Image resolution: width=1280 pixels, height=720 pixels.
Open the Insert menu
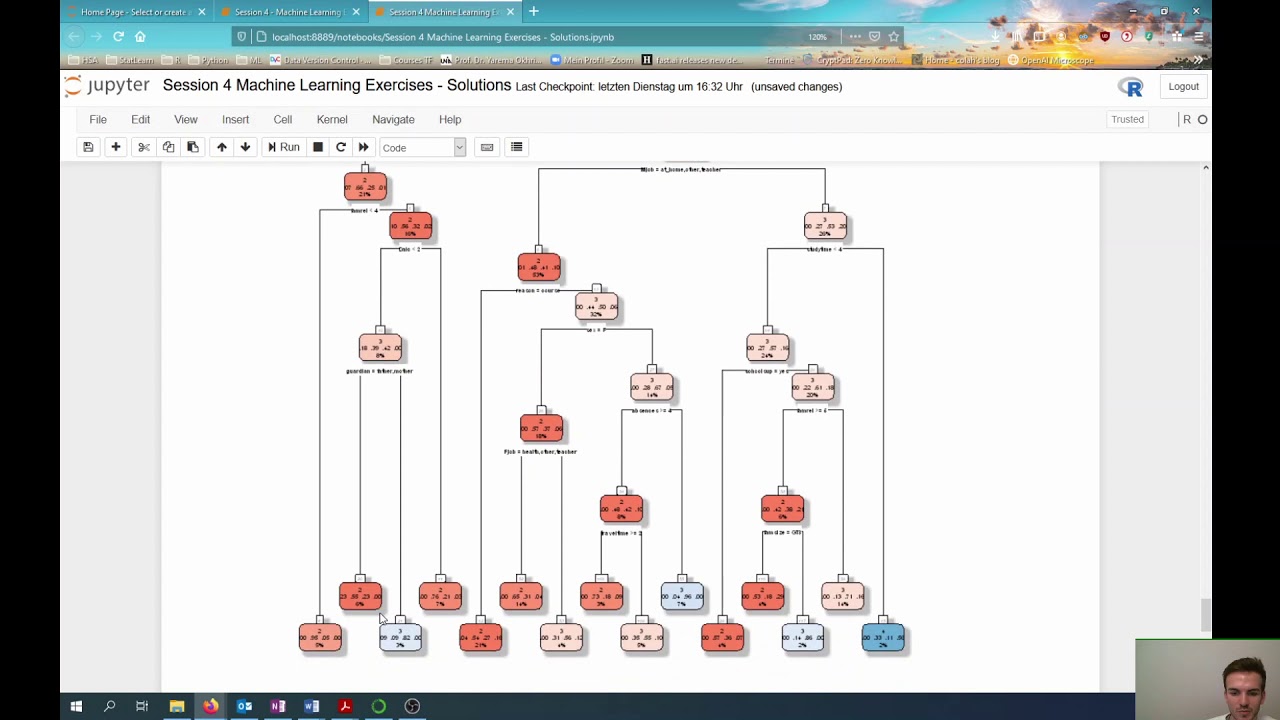(x=236, y=119)
